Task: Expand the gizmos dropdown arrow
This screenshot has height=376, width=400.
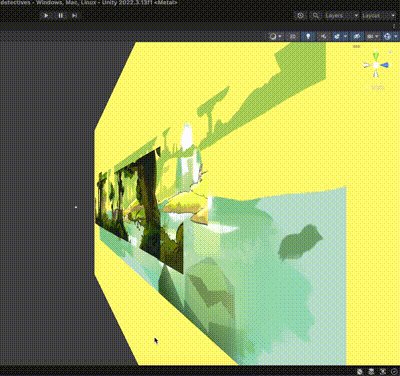Action: pos(396,36)
